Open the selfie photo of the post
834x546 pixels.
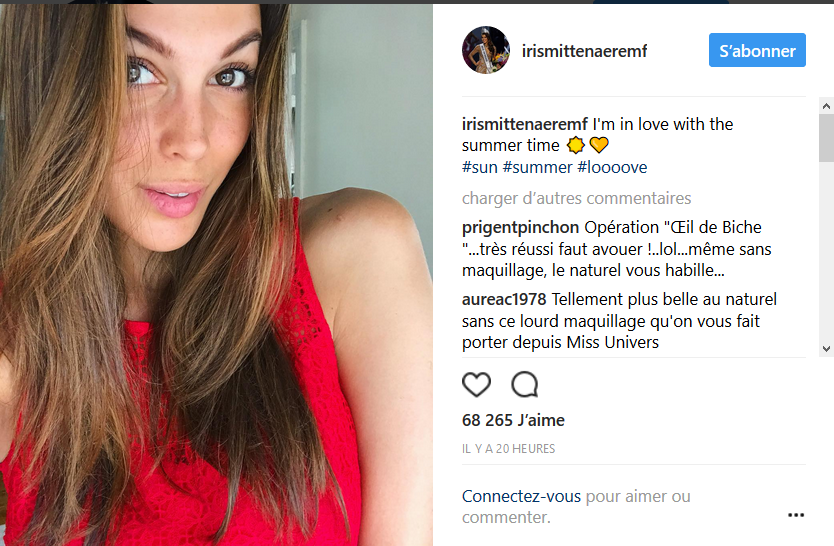(x=216, y=274)
